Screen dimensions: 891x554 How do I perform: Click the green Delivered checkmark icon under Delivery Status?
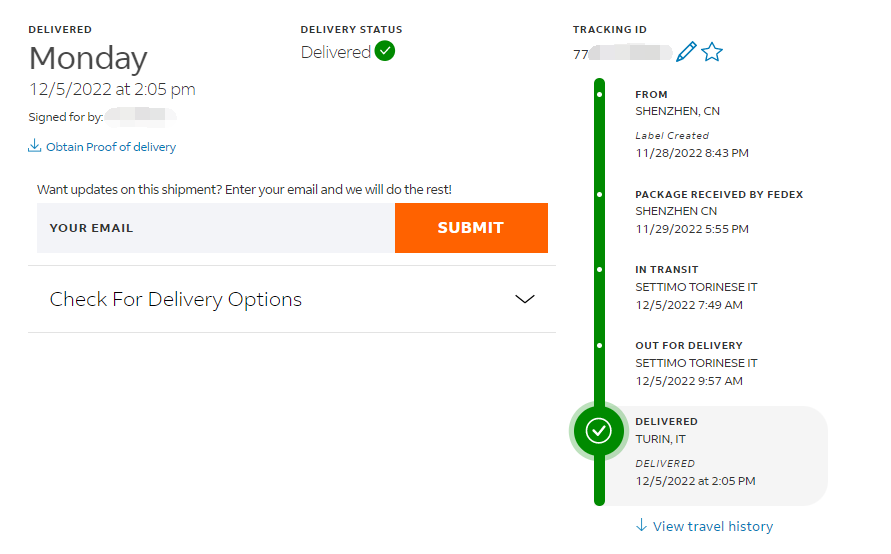[x=385, y=51]
